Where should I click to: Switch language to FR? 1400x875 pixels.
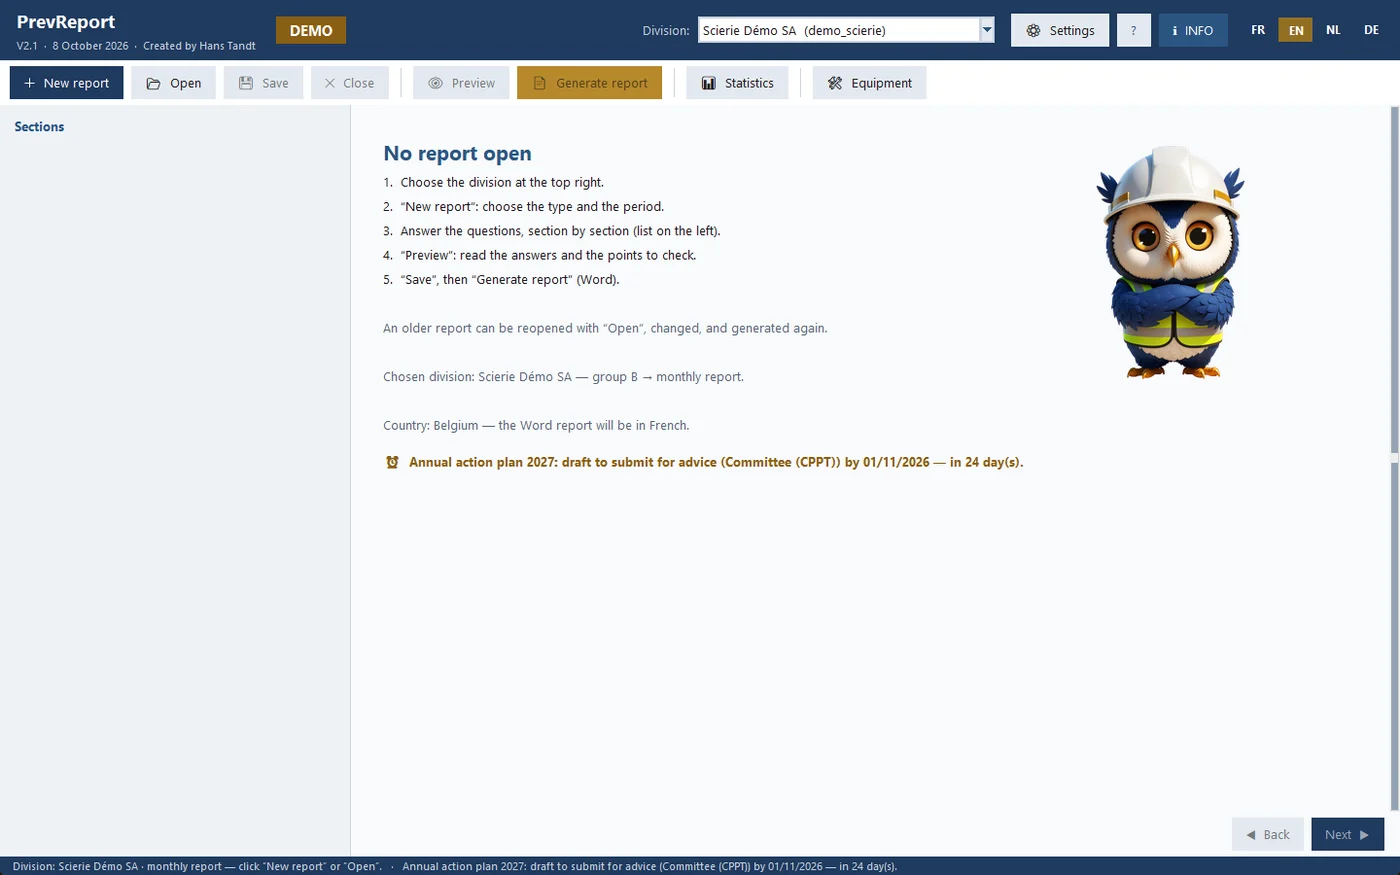[x=1258, y=30]
